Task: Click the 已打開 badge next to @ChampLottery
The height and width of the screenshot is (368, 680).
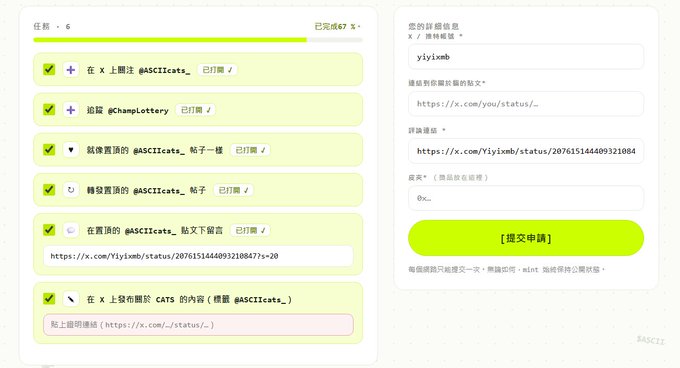Action: click(196, 110)
